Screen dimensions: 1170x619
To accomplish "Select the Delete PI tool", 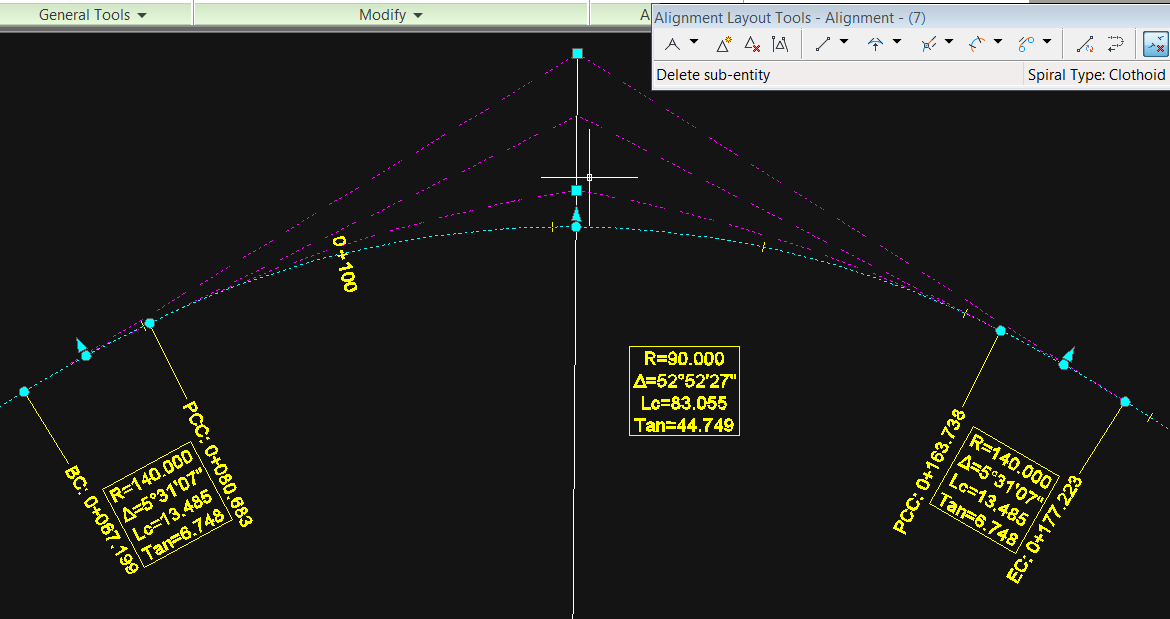I will 750,43.
